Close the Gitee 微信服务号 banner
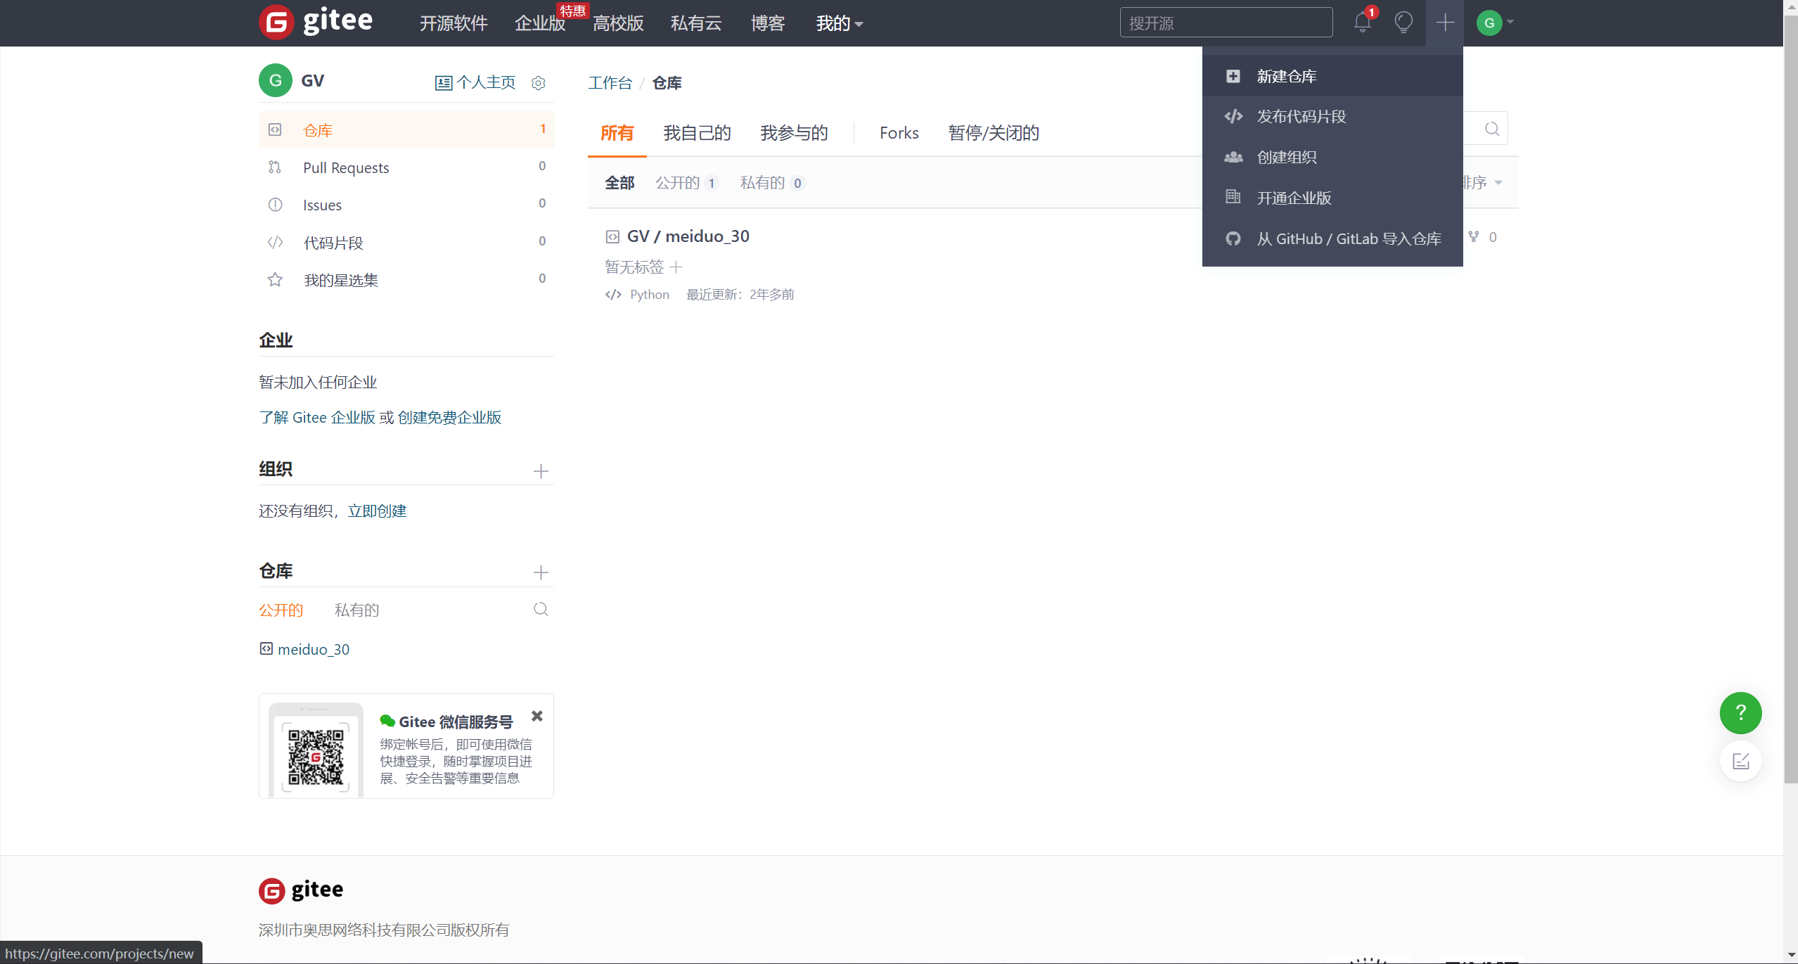This screenshot has height=964, width=1798. tap(537, 716)
